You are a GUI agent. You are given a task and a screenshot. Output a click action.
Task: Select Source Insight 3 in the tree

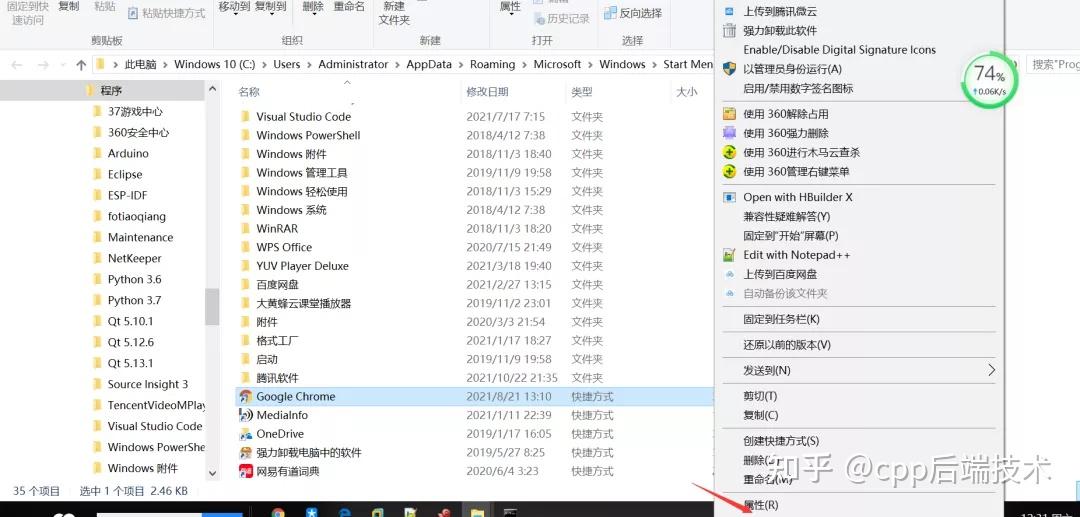click(147, 384)
